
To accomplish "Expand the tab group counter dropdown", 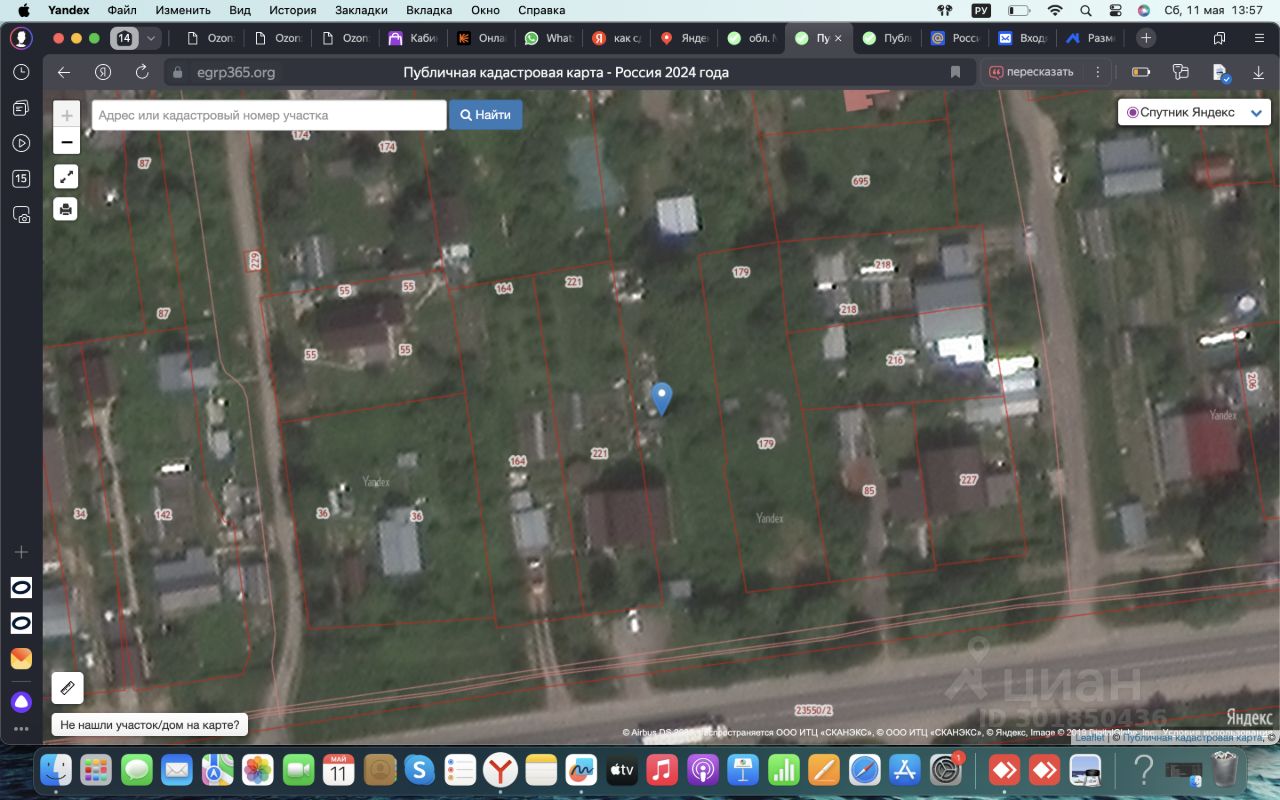I will tap(151, 38).
